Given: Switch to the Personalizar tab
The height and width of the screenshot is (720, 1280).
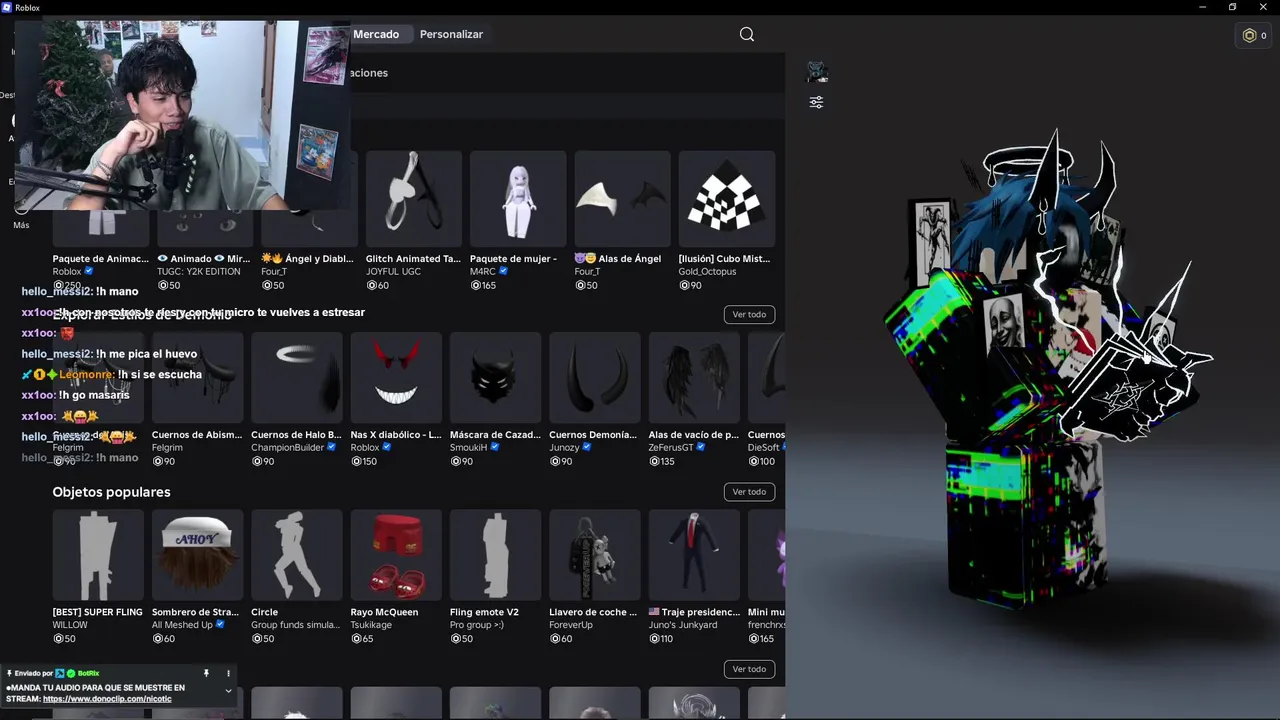Looking at the screenshot, I should [x=451, y=34].
